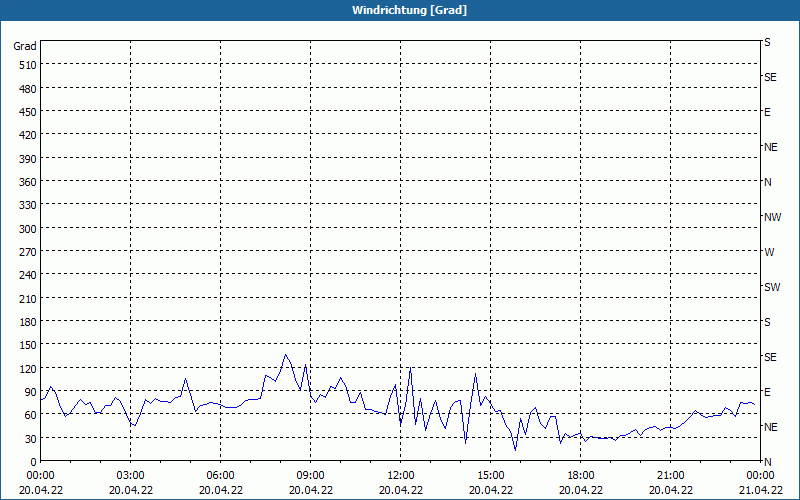Select the 180 tick on the left axis

pos(25,322)
